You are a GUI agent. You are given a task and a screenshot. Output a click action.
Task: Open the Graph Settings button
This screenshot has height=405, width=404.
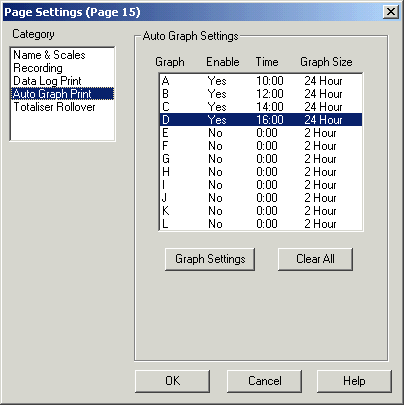(210, 259)
